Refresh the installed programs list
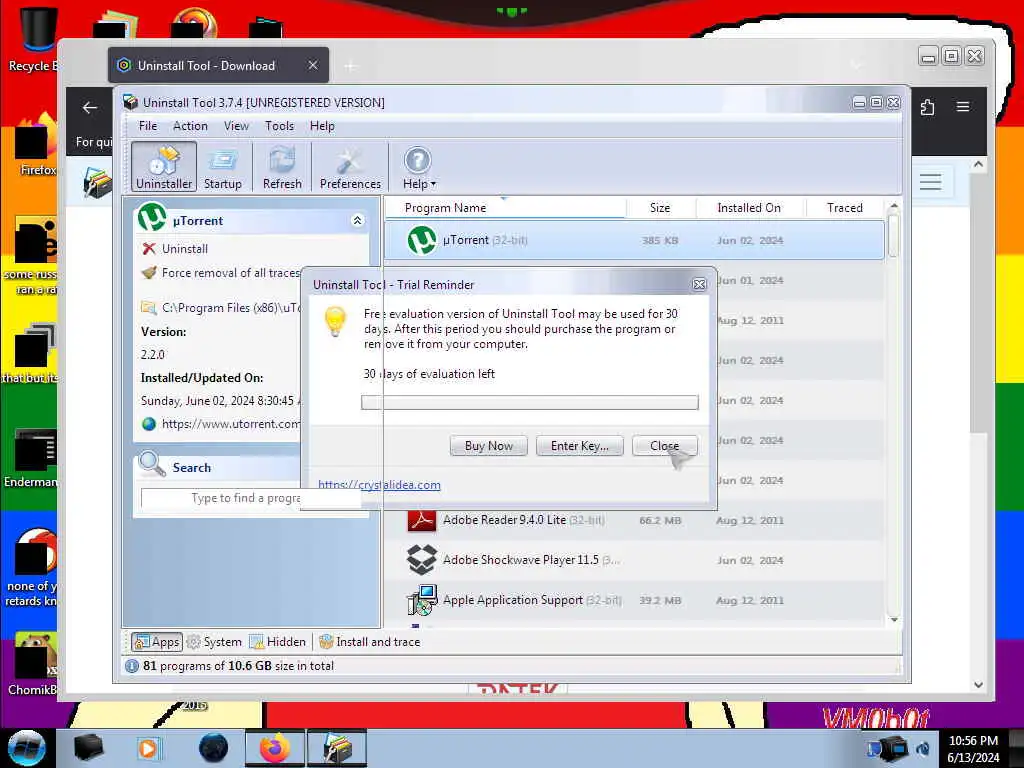Viewport: 1024px width, 768px height. click(x=282, y=167)
